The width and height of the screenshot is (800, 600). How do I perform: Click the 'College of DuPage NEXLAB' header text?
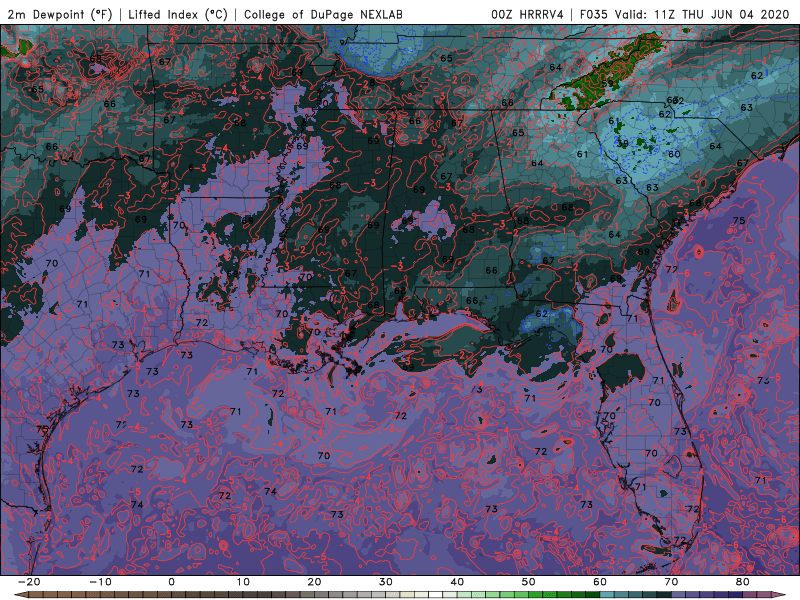[323, 14]
